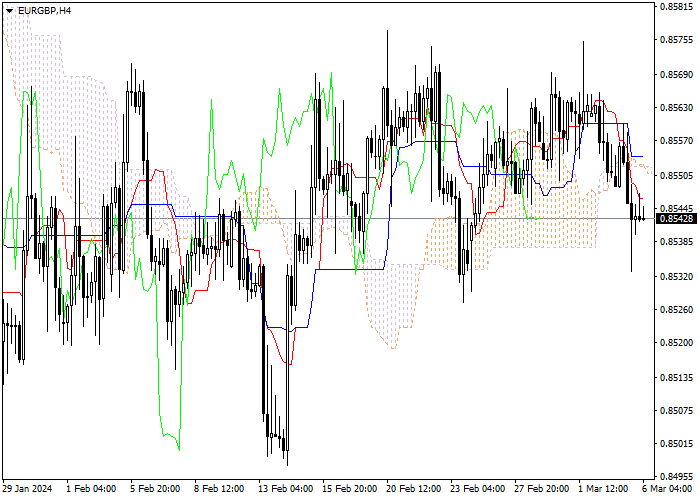Select the current price label 0.85428

676,219
